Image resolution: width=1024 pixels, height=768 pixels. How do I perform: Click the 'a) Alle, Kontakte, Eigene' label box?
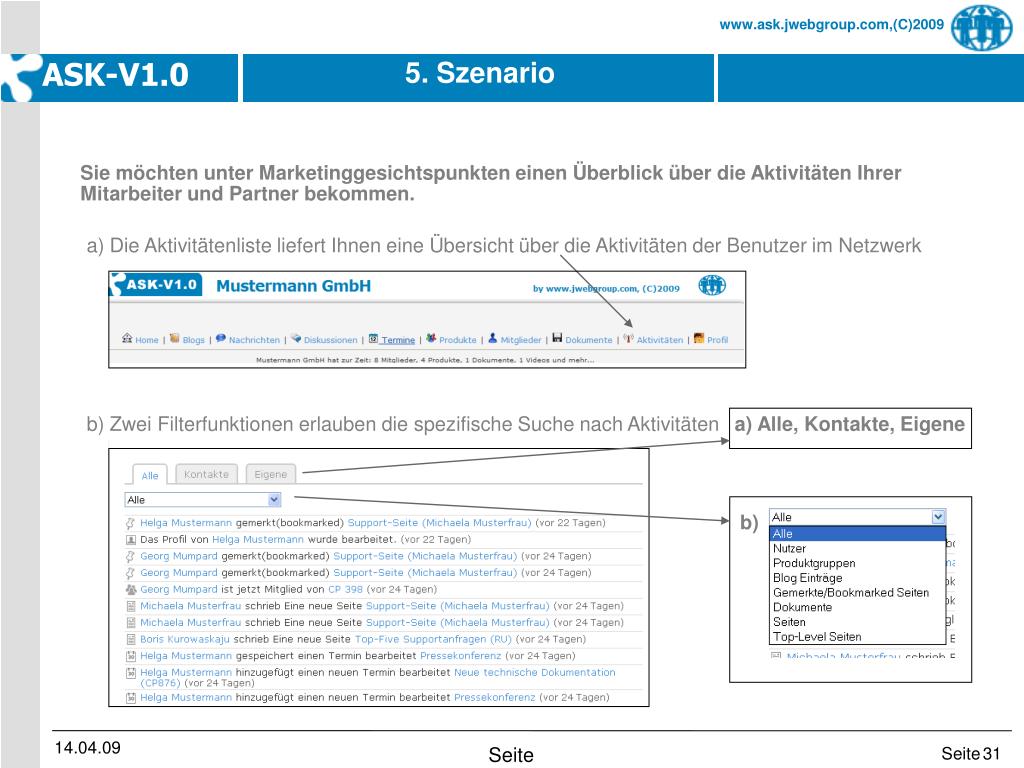tap(850, 428)
